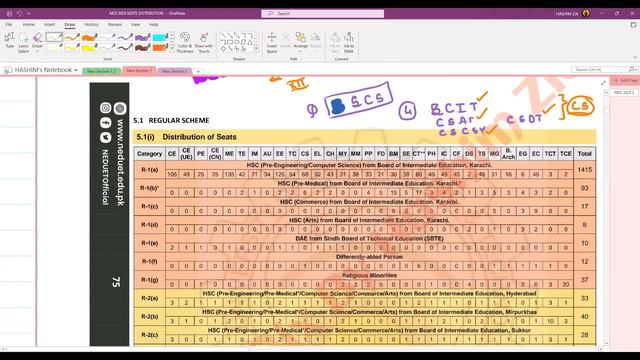Click the 'Category' table header cell
This screenshot has width=640, height=360.
tap(149, 154)
